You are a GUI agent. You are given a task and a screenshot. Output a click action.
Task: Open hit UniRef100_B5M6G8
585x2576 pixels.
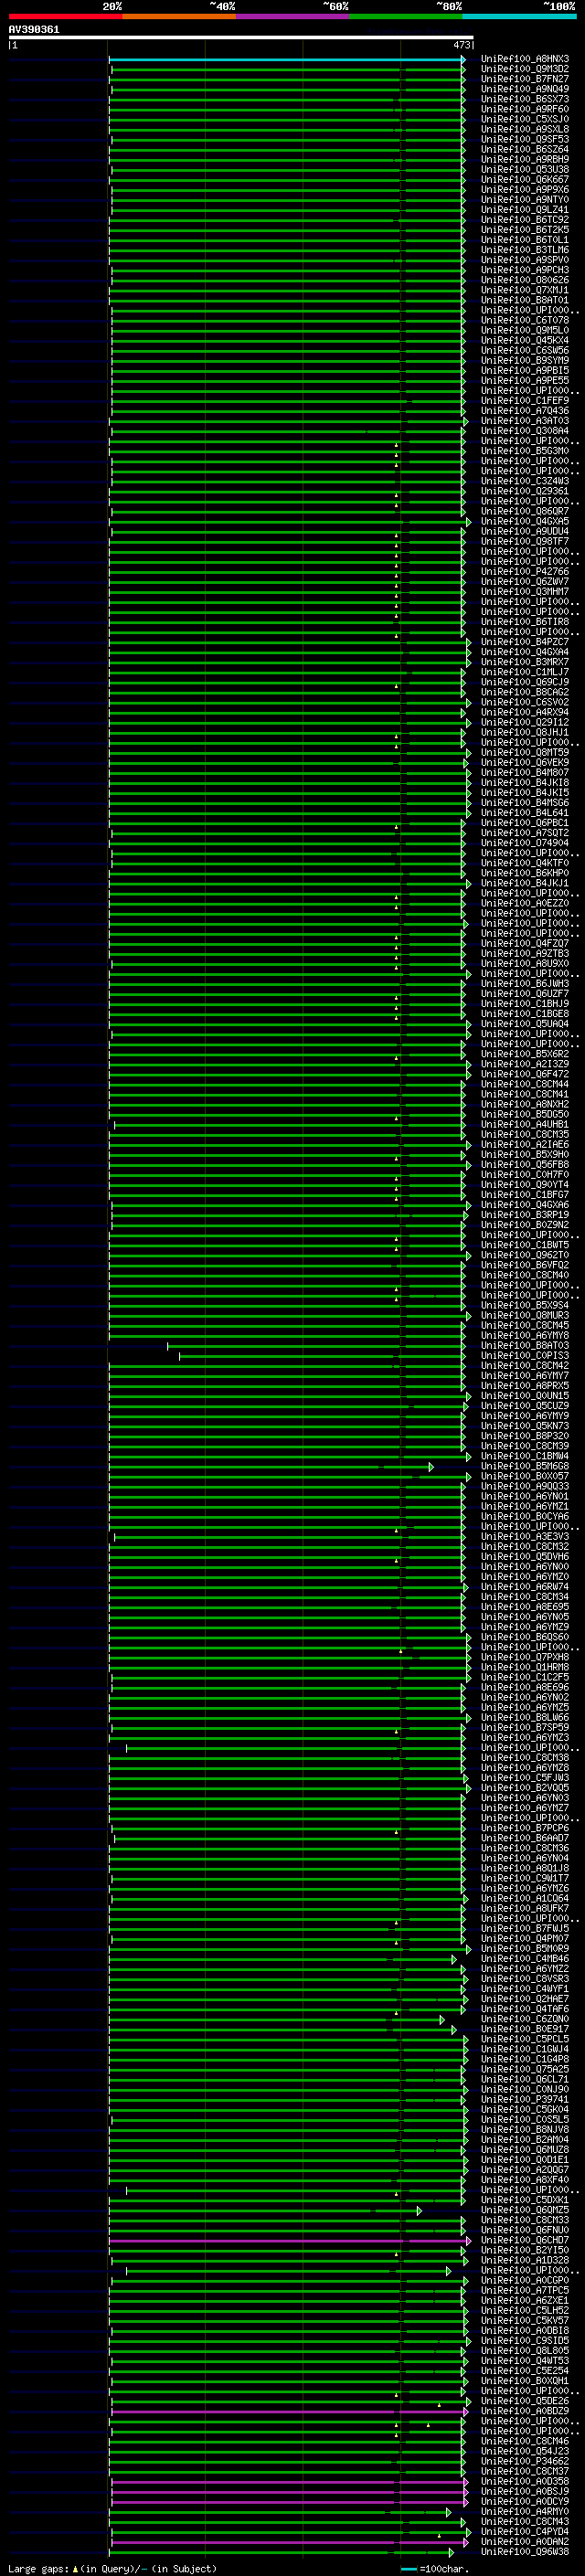pyautogui.click(x=525, y=1466)
